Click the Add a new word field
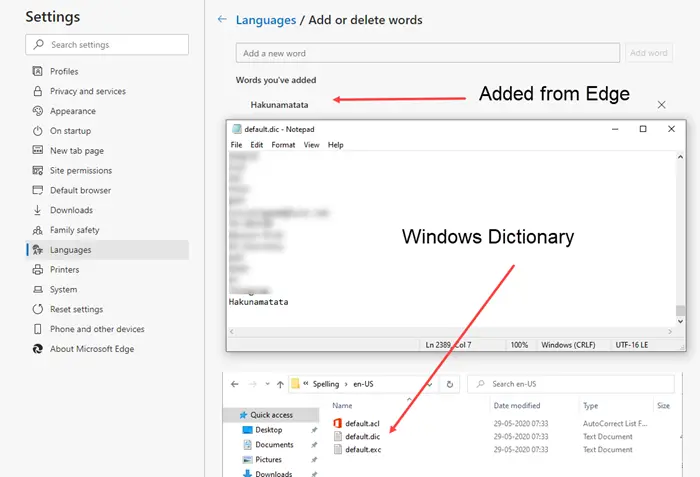This screenshot has width=700, height=477. 428,53
